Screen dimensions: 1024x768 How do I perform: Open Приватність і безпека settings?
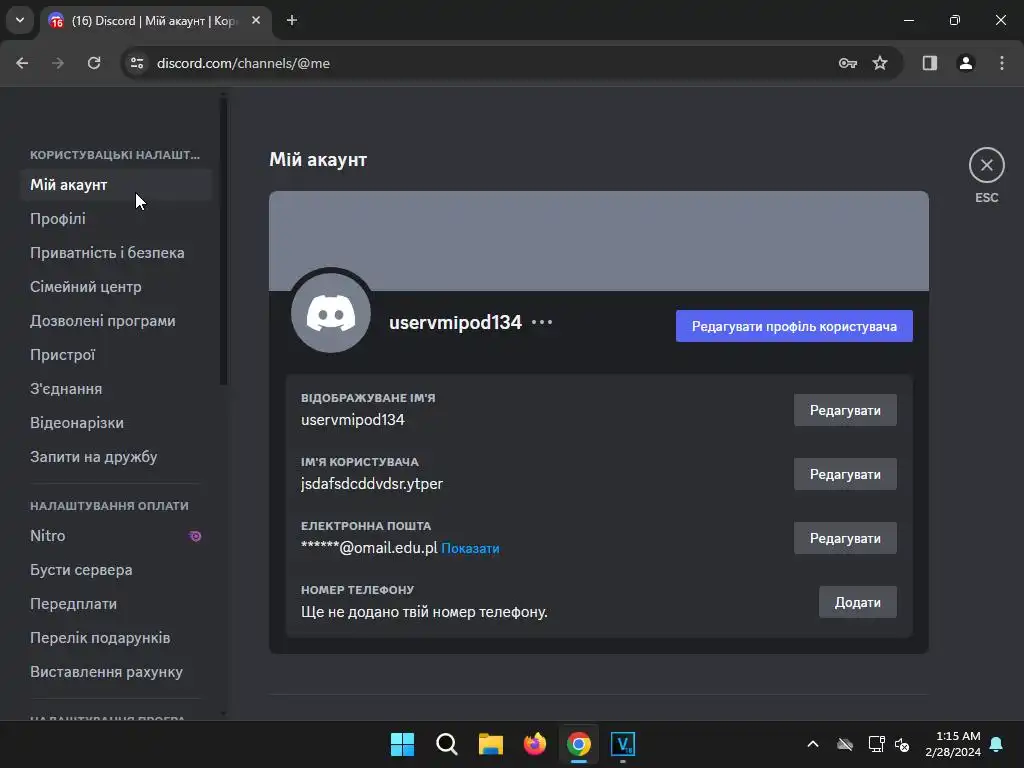coord(116,253)
